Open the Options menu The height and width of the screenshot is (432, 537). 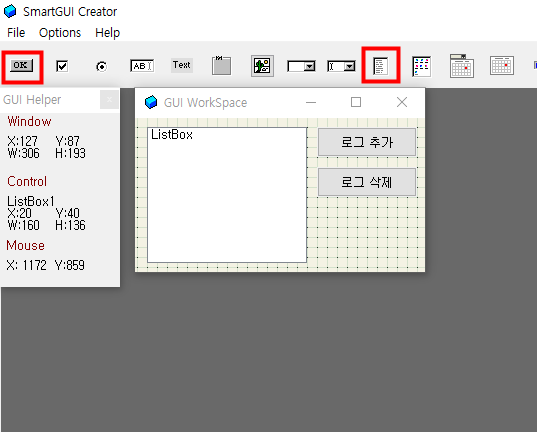[60, 33]
